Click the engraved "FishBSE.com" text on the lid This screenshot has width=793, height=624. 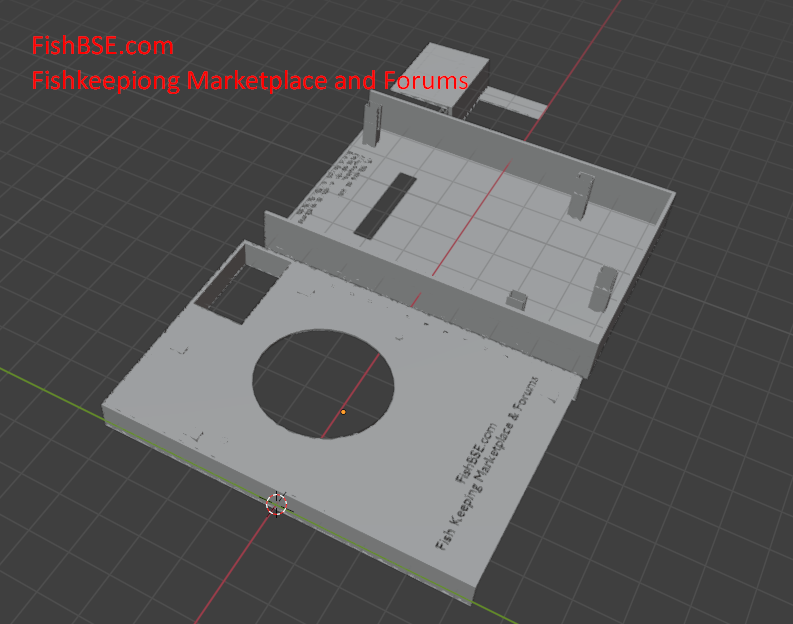click(x=477, y=453)
